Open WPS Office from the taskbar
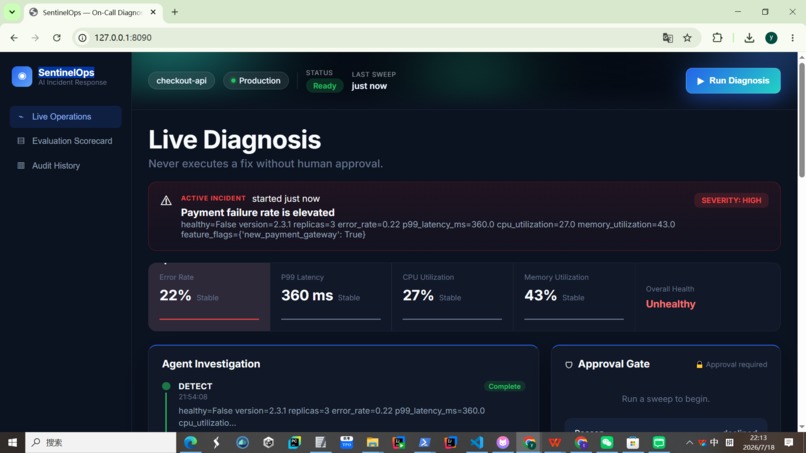Image resolution: width=806 pixels, height=453 pixels. point(555,442)
